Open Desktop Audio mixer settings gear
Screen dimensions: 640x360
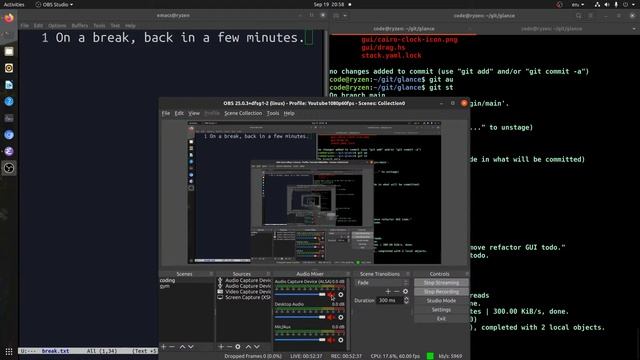[340, 317]
